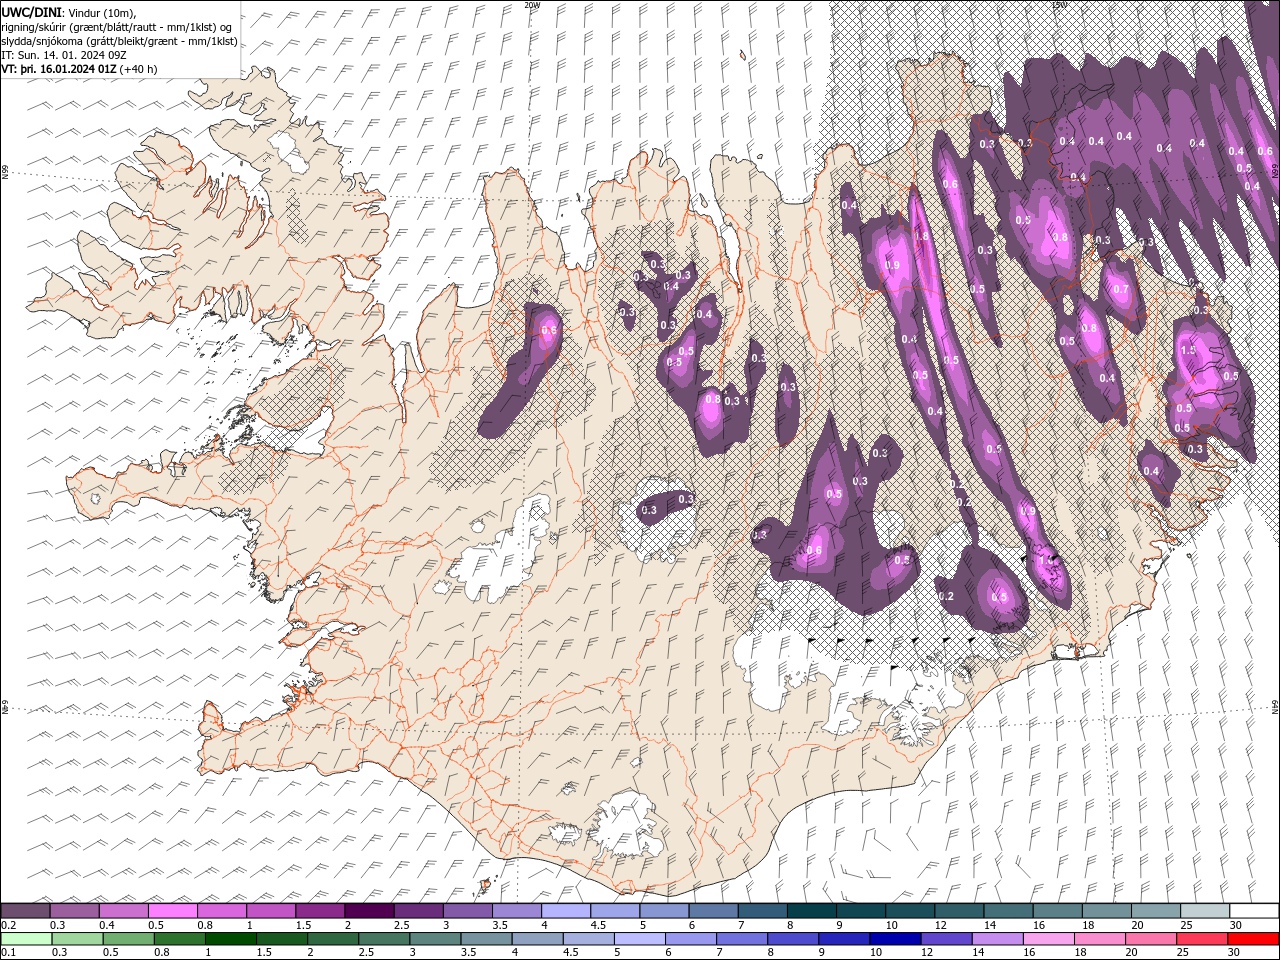Select the 1.5 swatch in the purple legend row
This screenshot has width=1280, height=960.
[320, 911]
